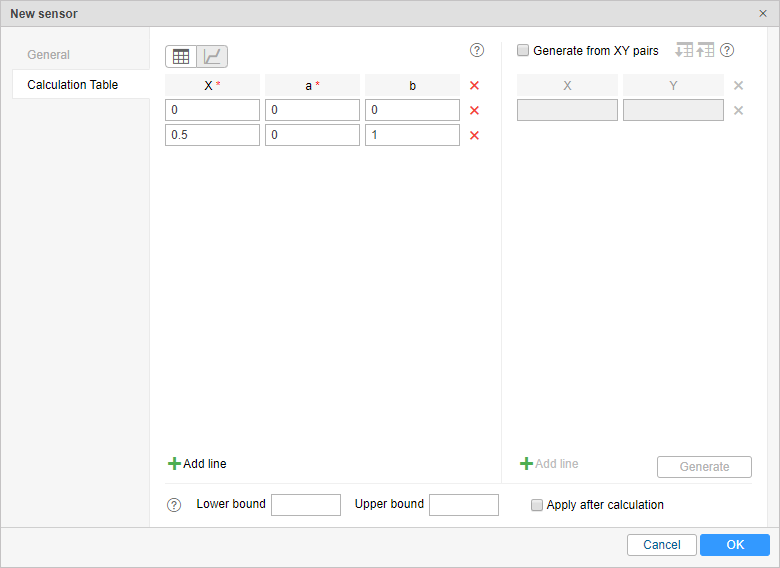Add line to the calculation table
The image size is (780, 568).
click(x=197, y=464)
